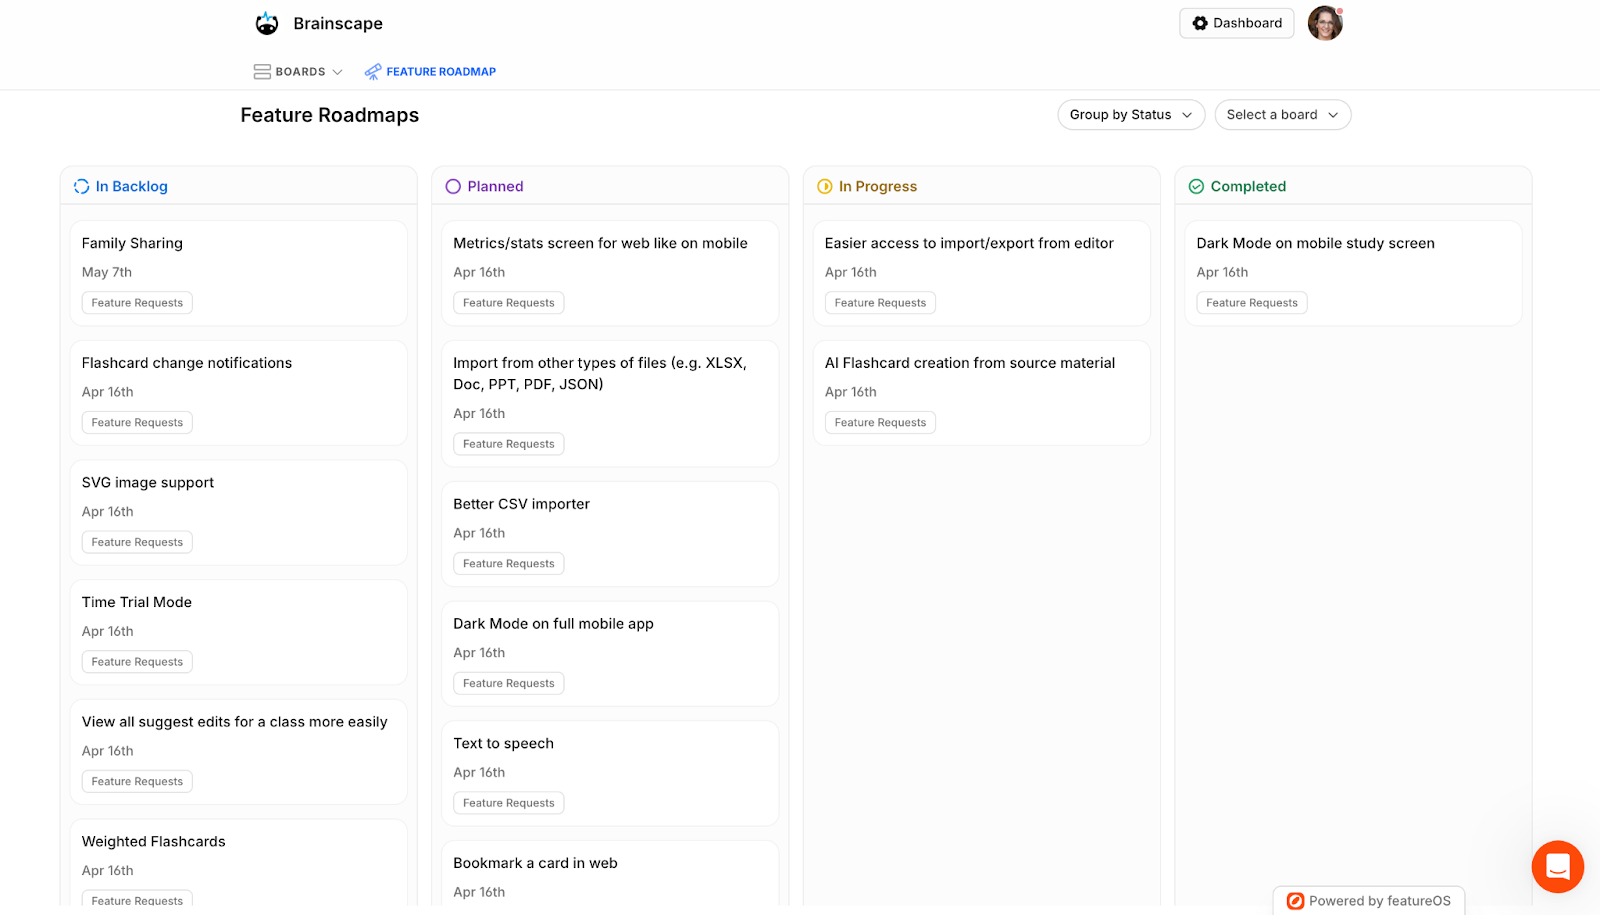
Task: Open the user profile avatar
Action: [x=1325, y=23]
